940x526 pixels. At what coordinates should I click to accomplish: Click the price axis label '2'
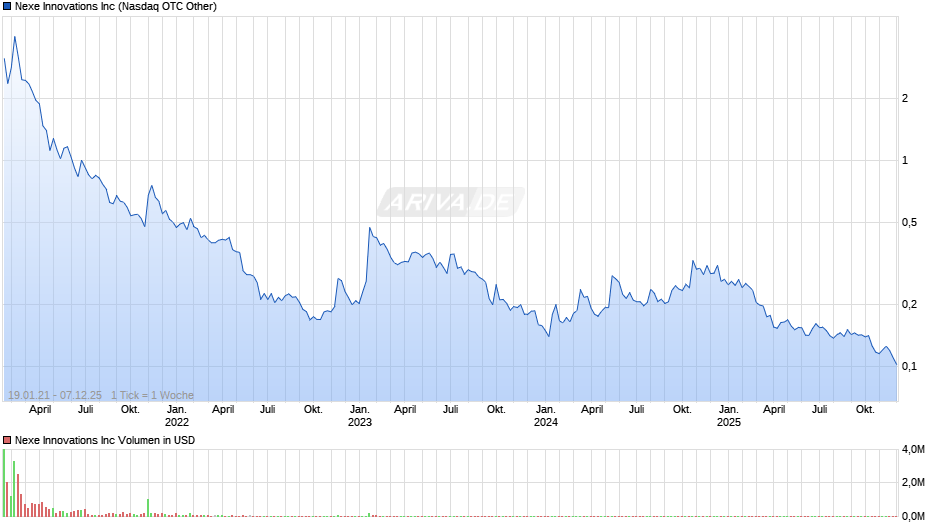pos(905,98)
